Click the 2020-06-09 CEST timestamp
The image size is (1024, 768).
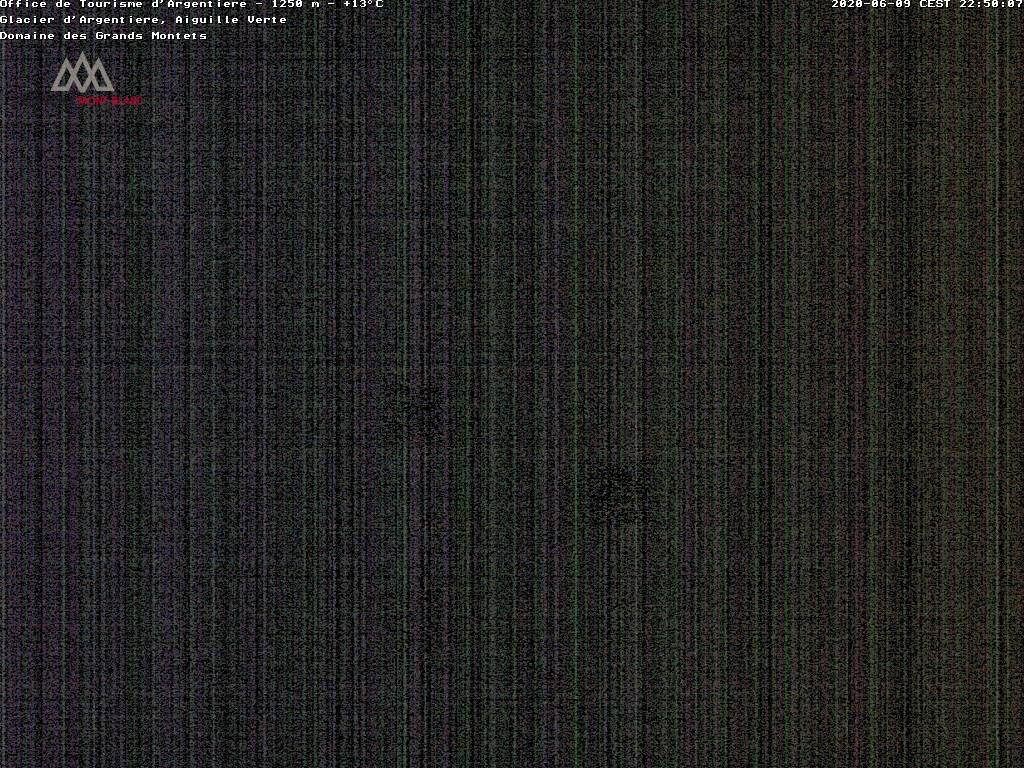tap(927, 4)
